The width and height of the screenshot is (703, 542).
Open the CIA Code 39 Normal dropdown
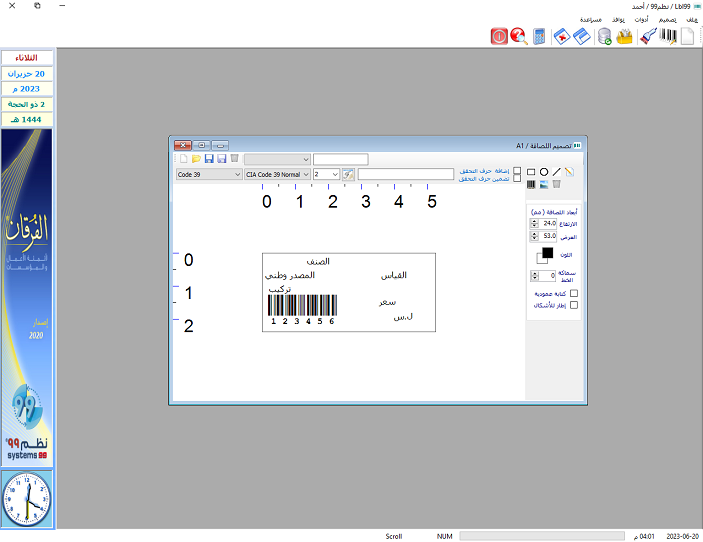(305, 174)
